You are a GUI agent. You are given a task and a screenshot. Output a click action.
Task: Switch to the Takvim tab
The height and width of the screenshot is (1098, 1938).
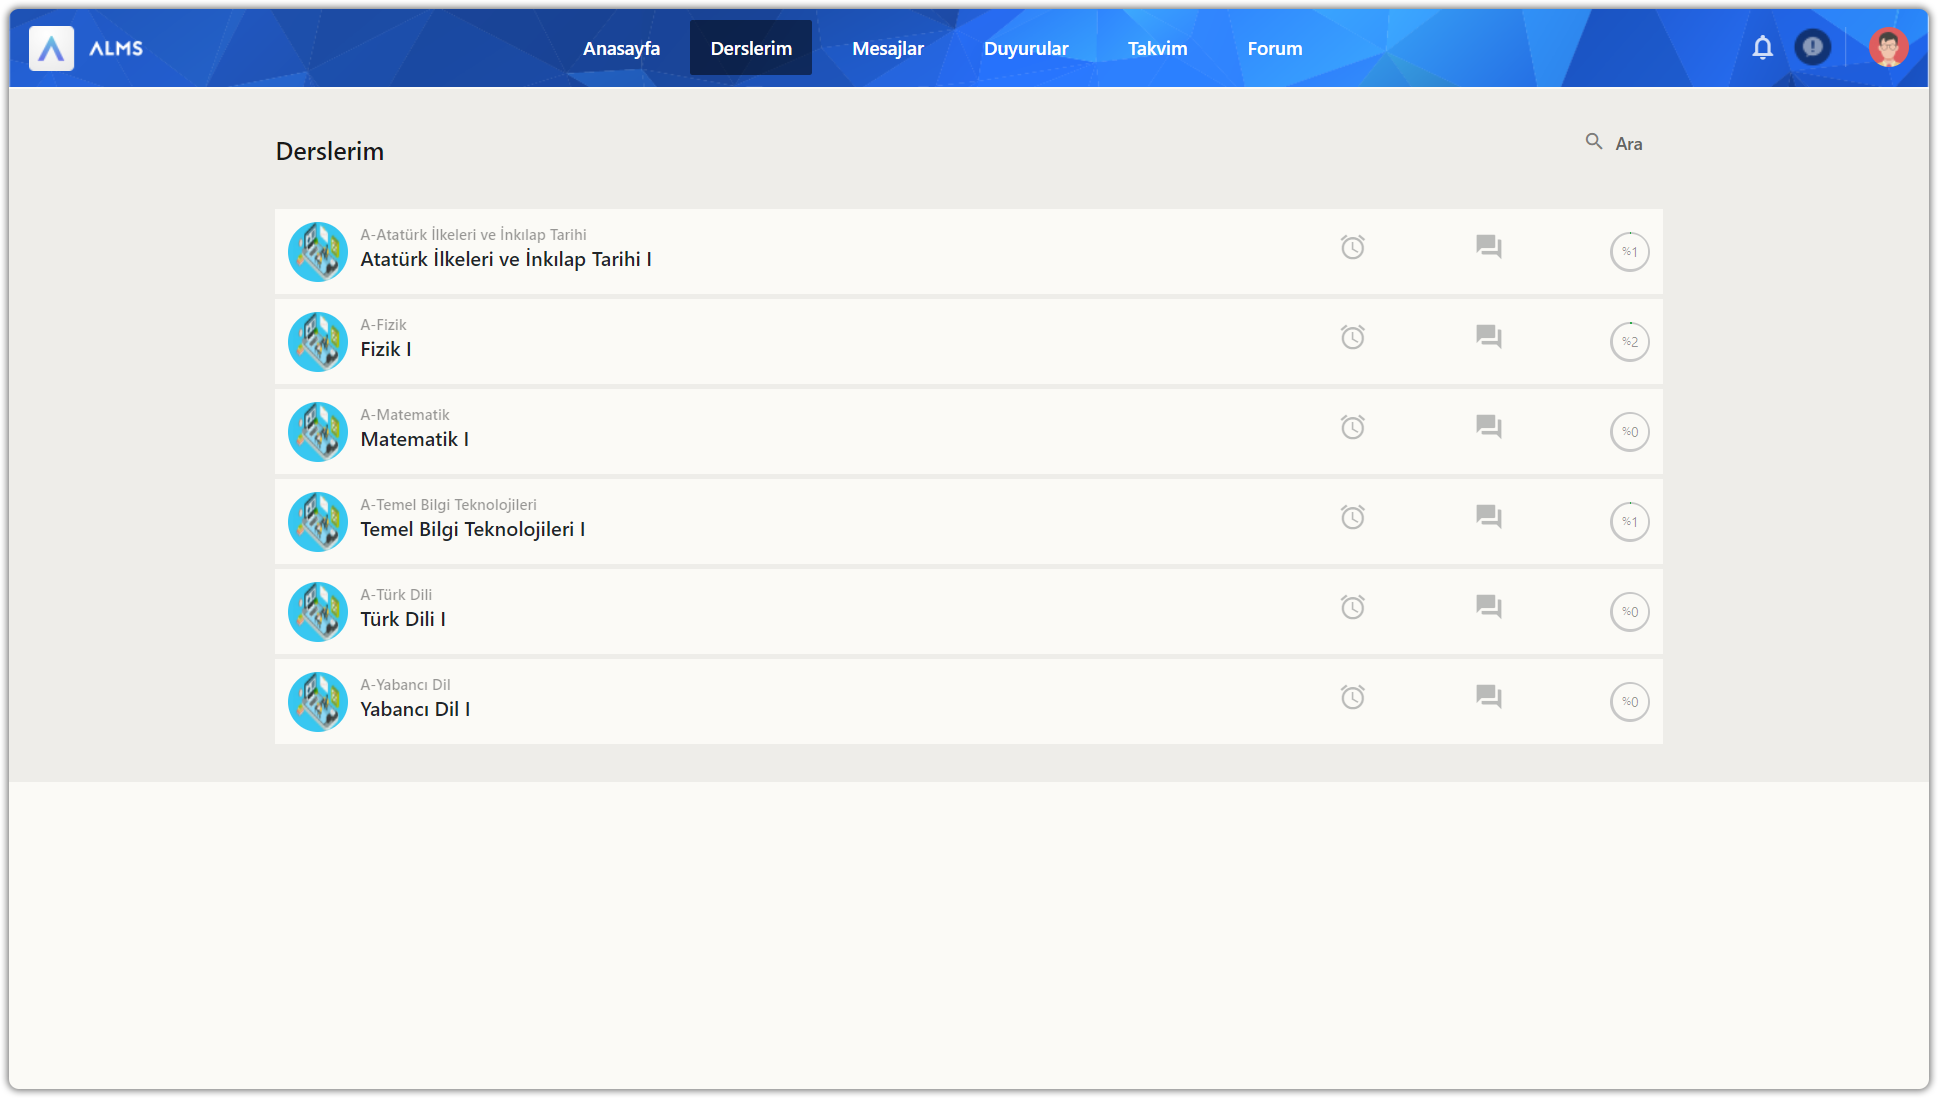point(1157,48)
